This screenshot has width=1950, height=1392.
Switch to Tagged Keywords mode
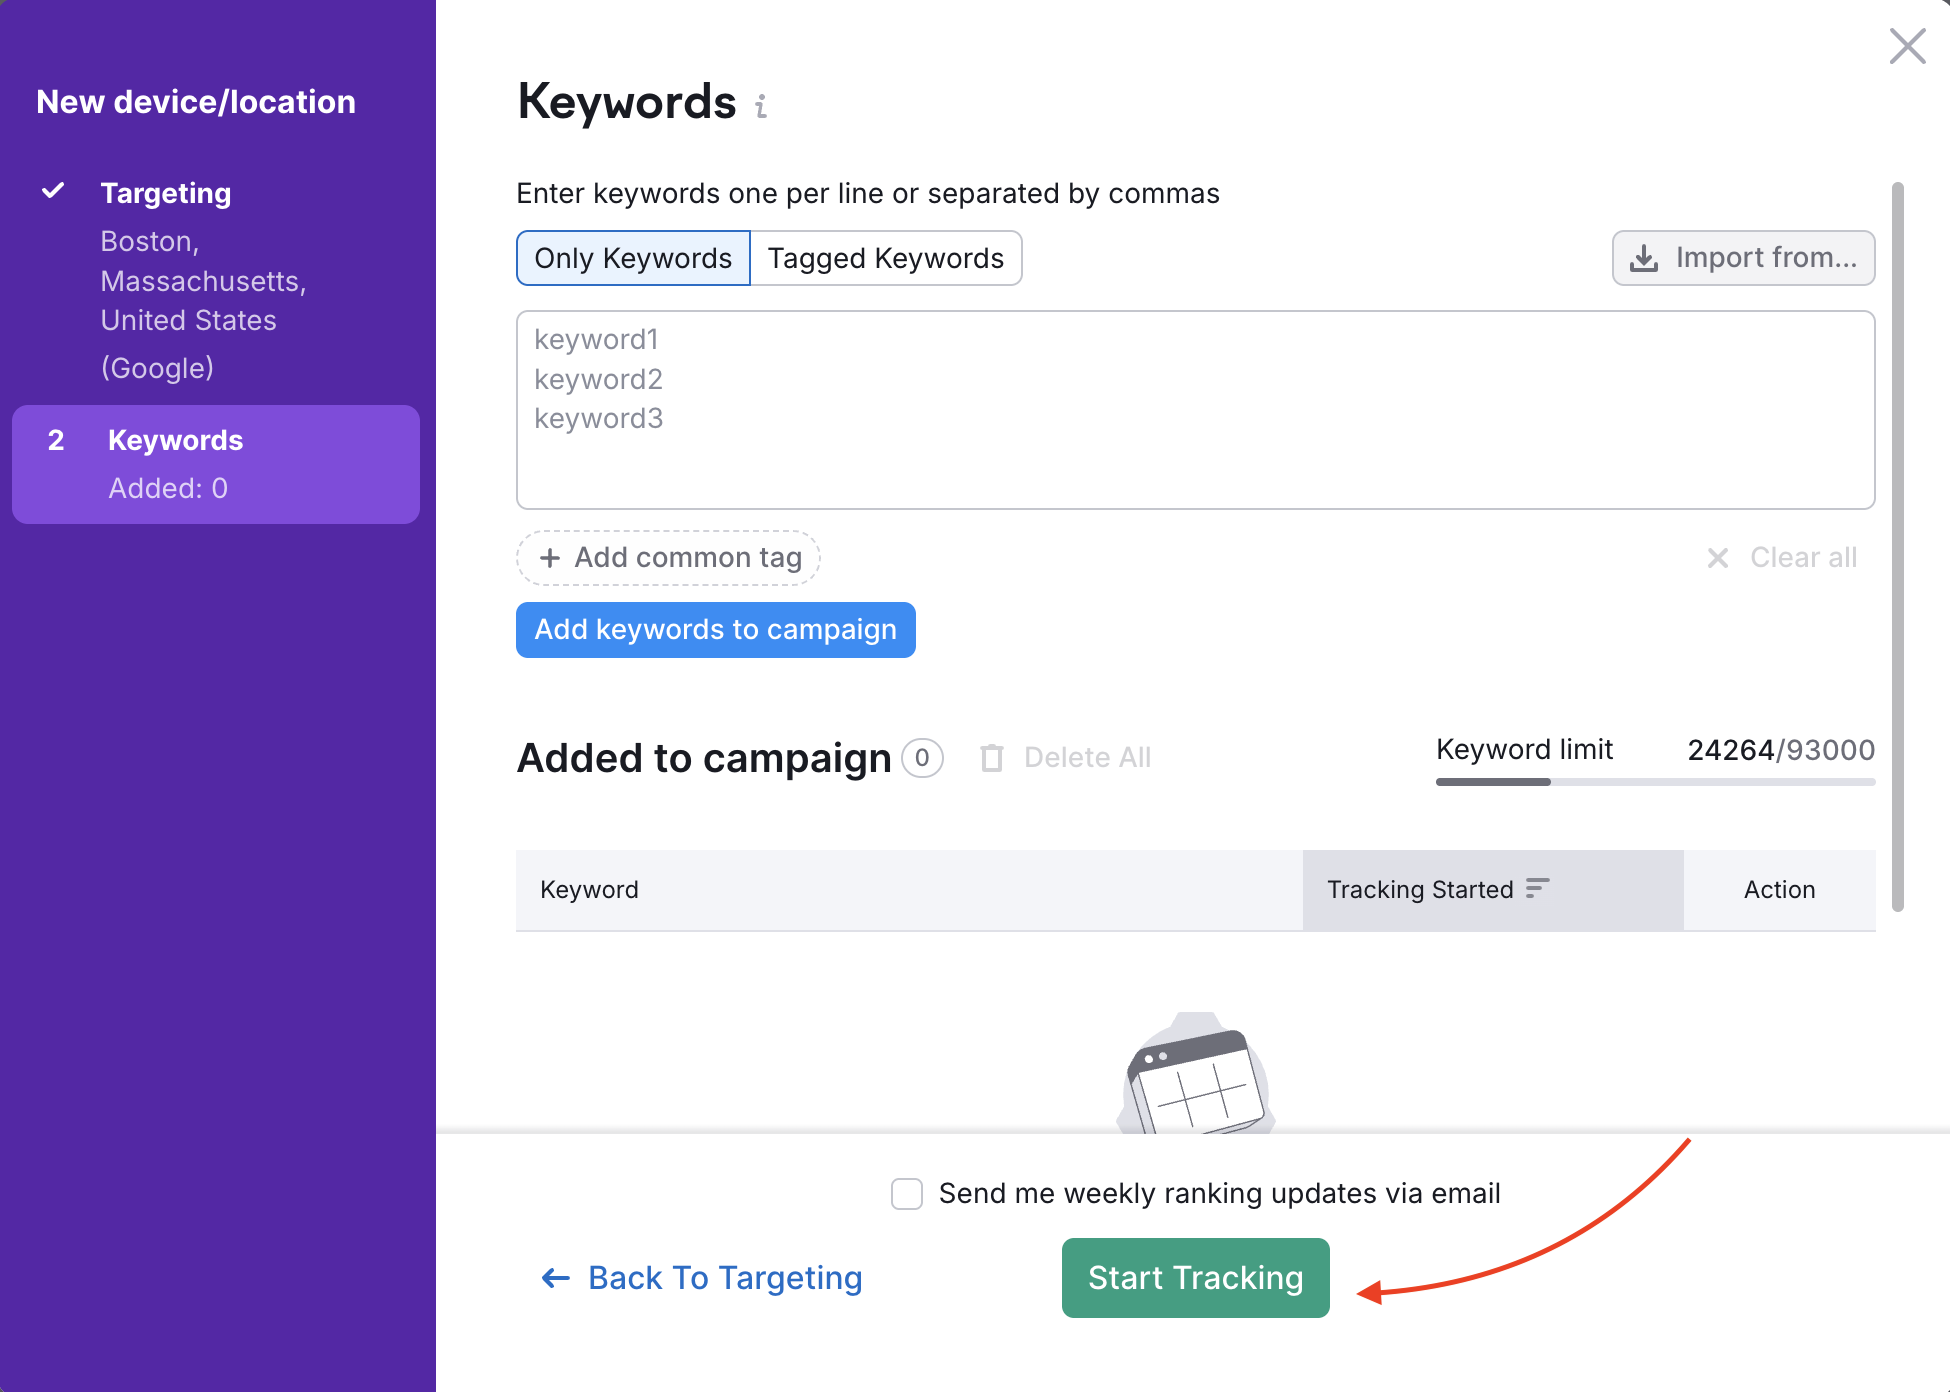point(885,258)
